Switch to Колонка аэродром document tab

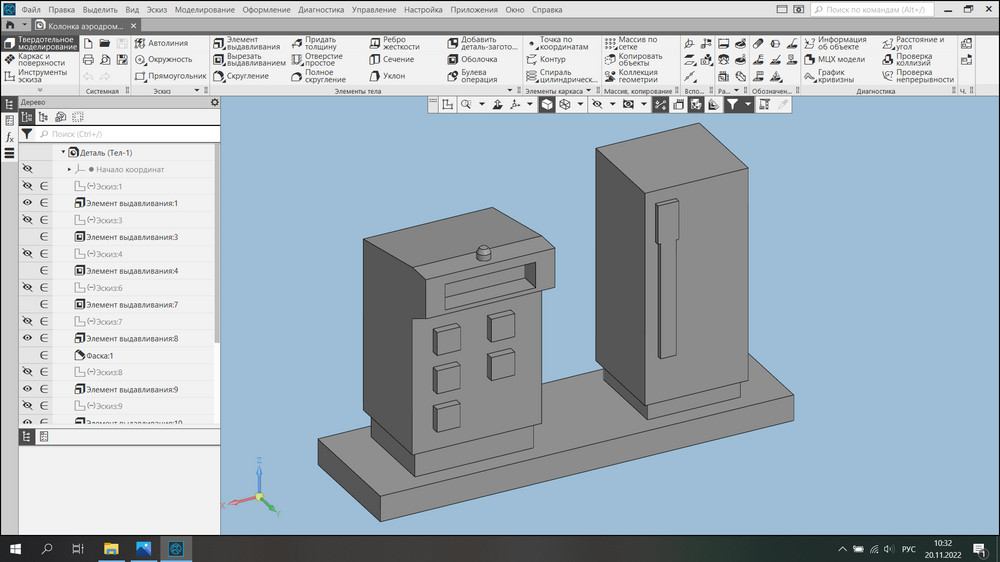[x=86, y=26]
